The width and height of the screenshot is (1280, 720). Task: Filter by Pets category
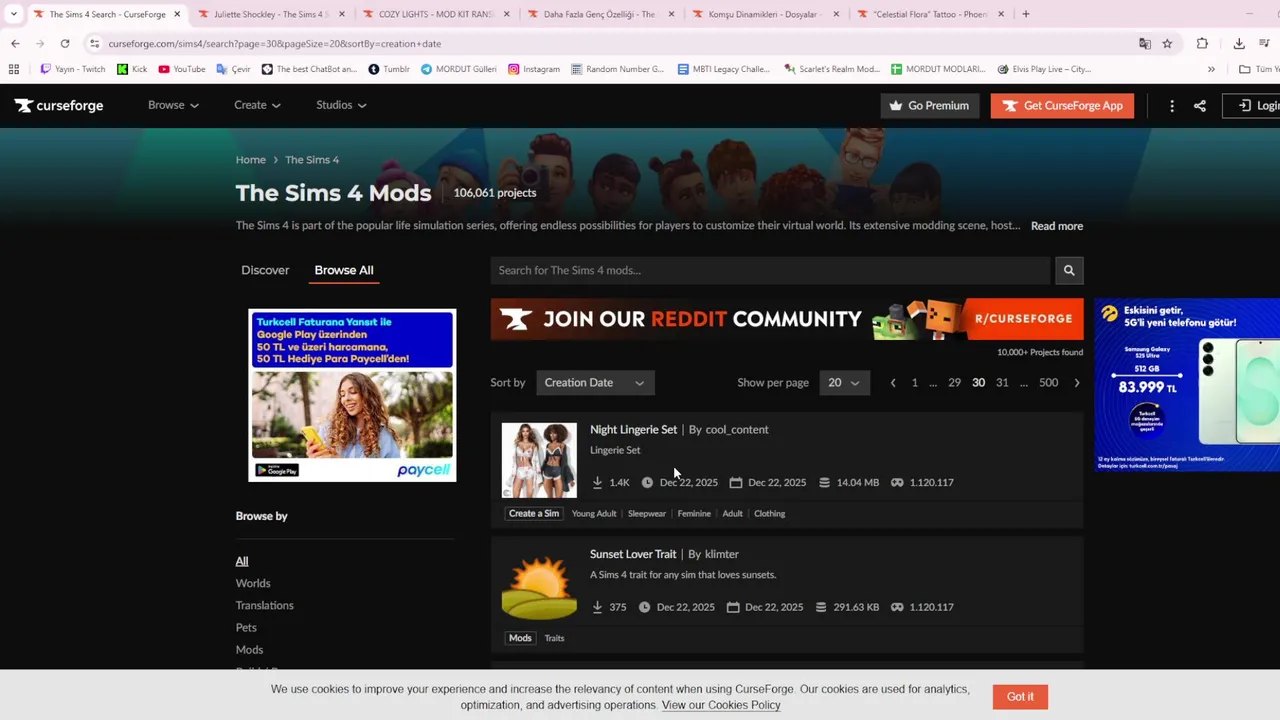tap(246, 627)
